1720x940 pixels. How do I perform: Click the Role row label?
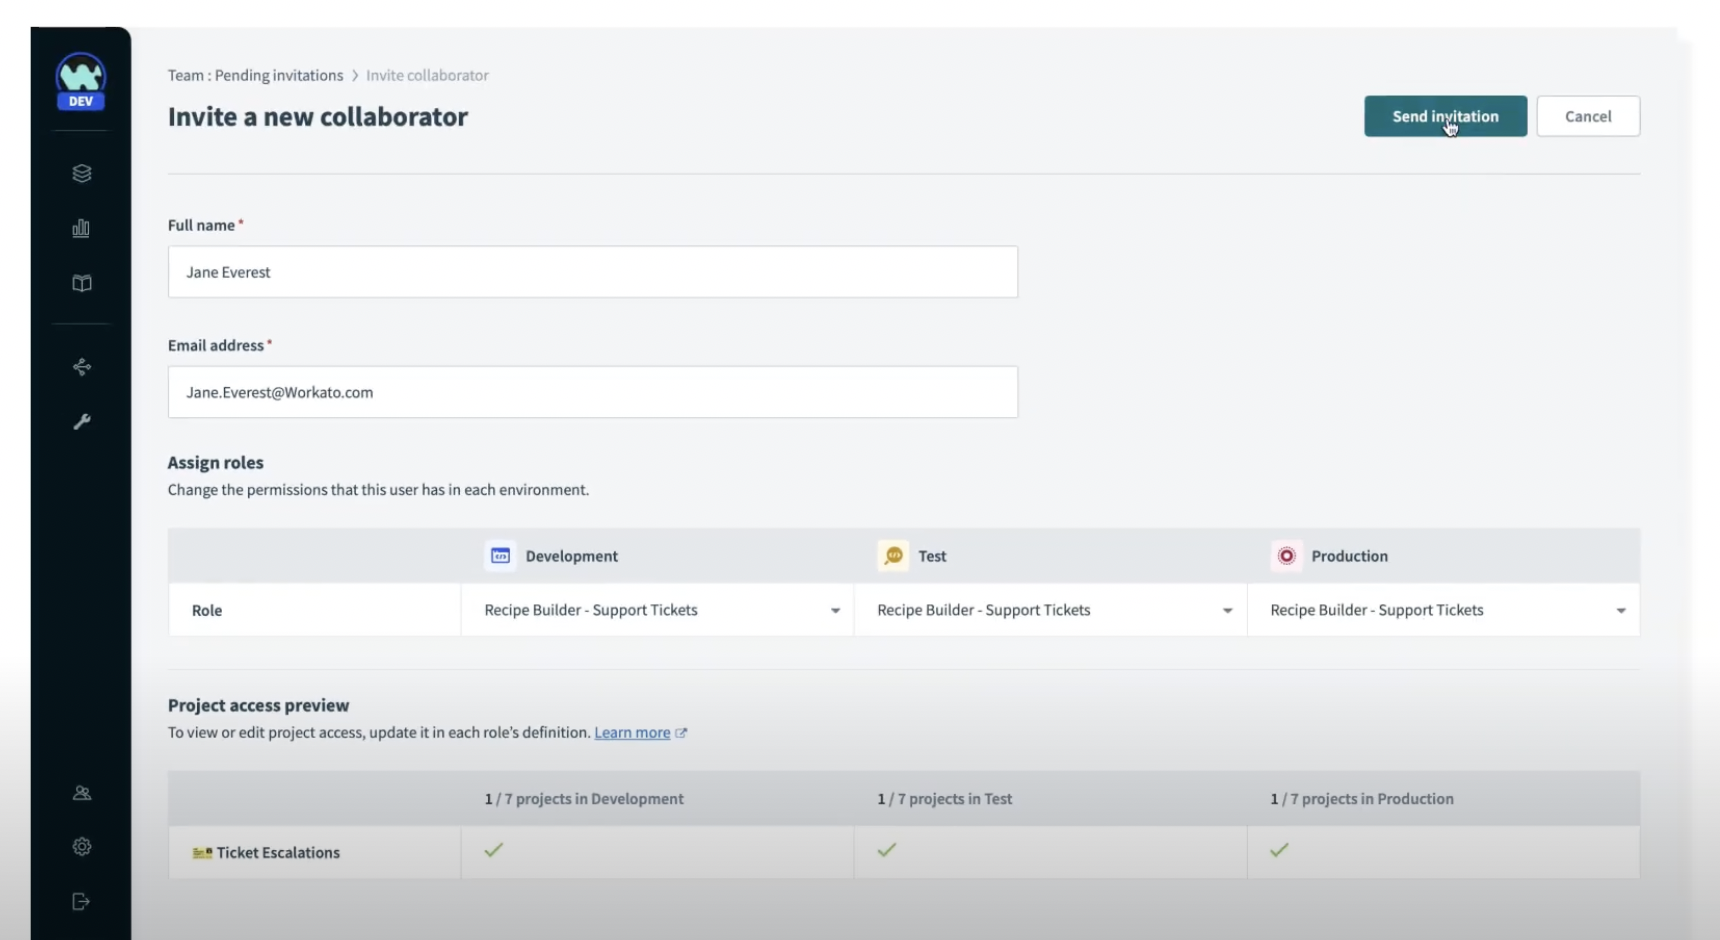coord(207,610)
